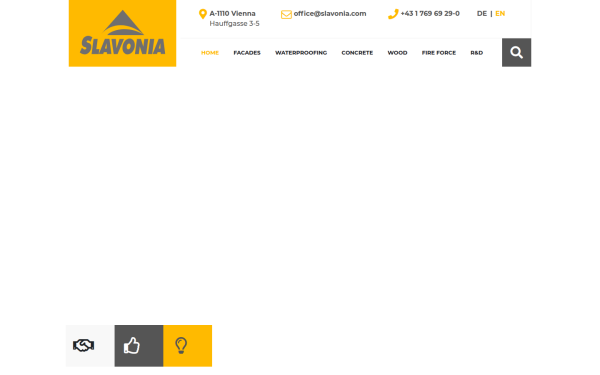
Task: Select the handshake icon tile
Action: [x=90, y=346]
